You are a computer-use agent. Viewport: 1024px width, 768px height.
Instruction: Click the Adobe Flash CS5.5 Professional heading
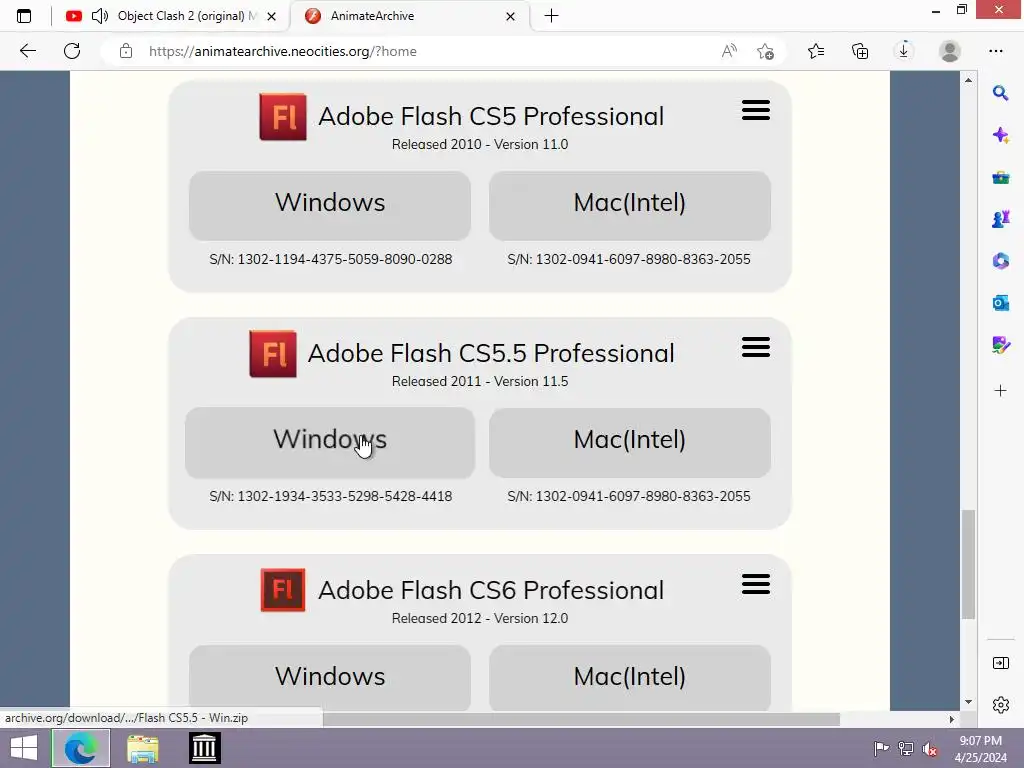pos(491,353)
